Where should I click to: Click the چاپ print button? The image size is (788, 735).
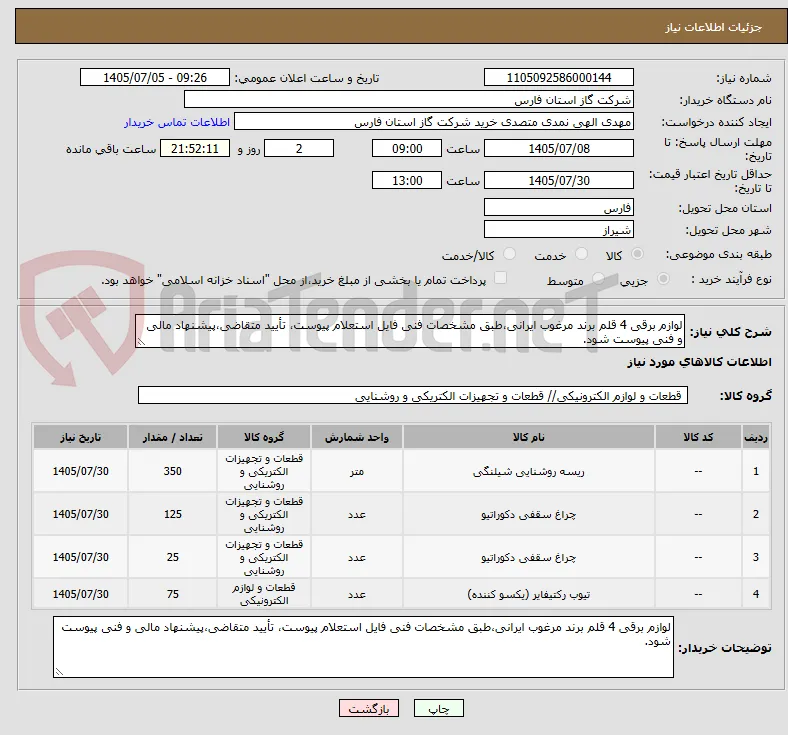click(x=439, y=708)
